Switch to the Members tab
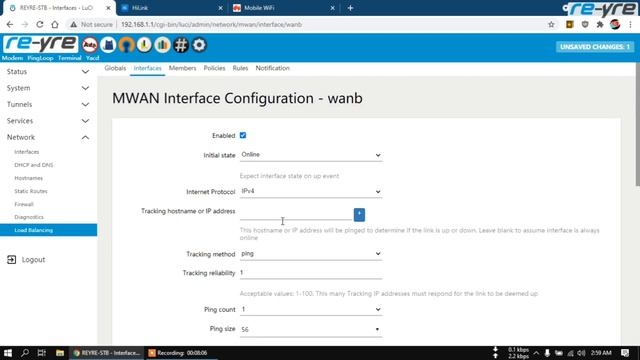Image resolution: width=640 pixels, height=360 pixels. pyautogui.click(x=182, y=68)
